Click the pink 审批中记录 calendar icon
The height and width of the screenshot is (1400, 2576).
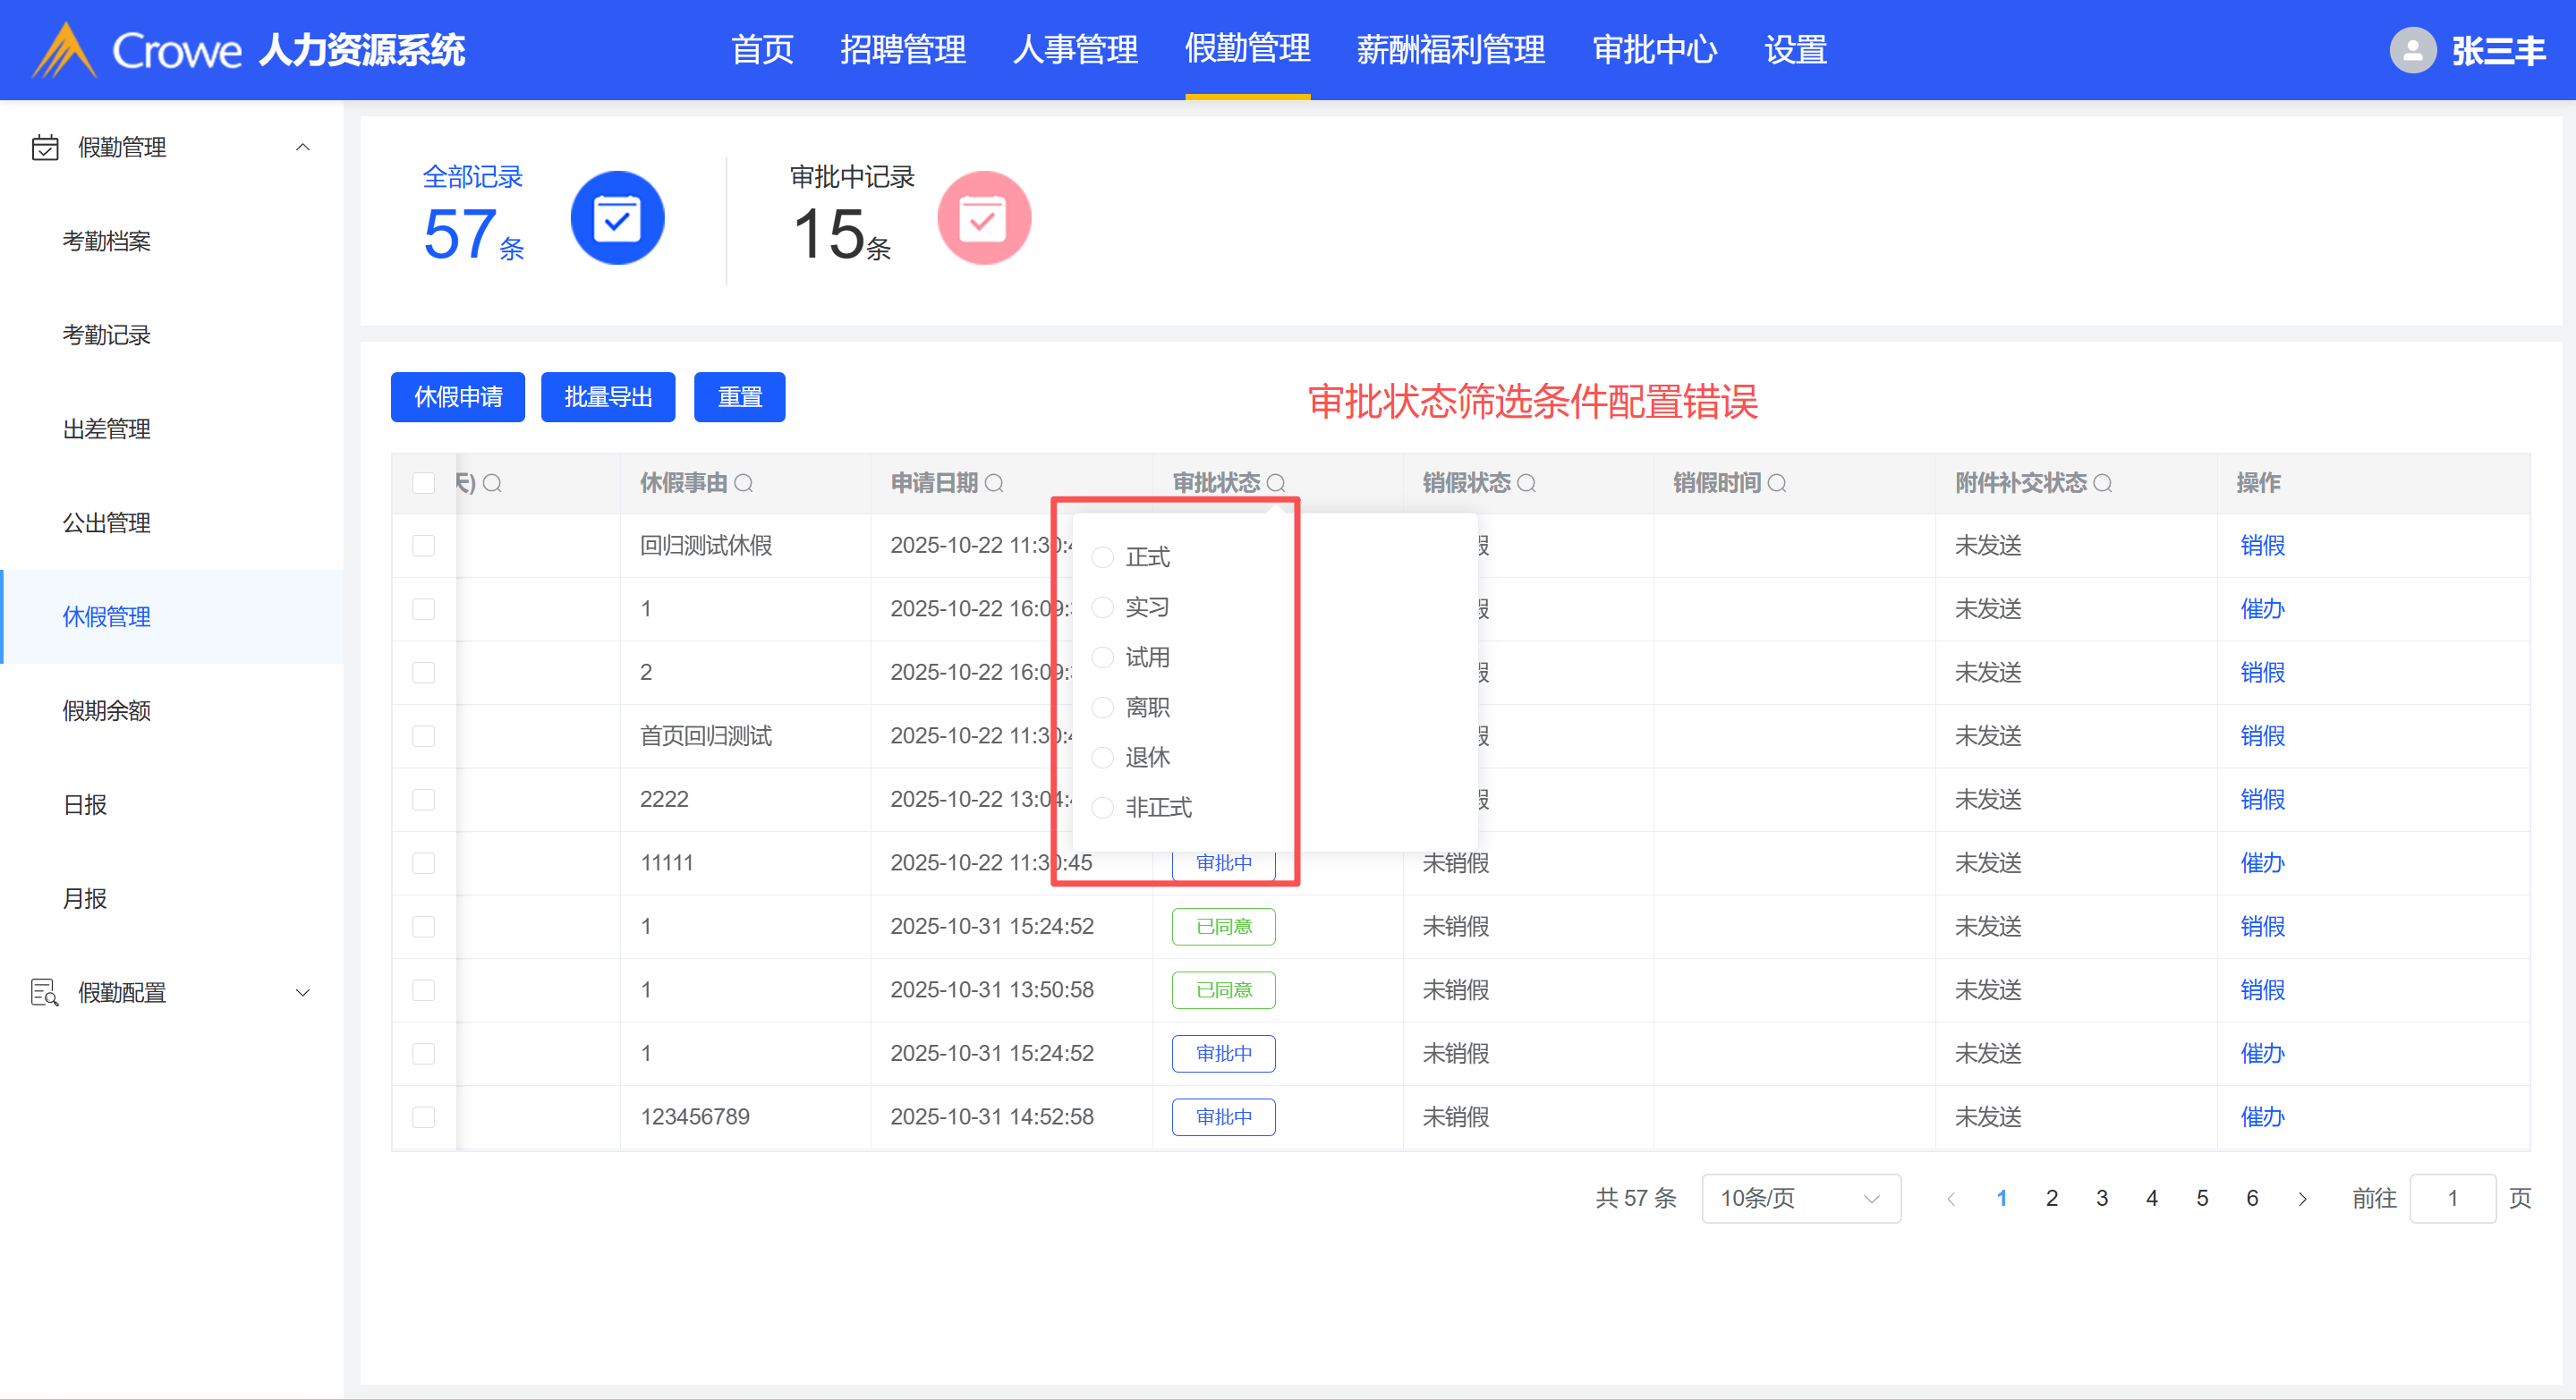[983, 218]
